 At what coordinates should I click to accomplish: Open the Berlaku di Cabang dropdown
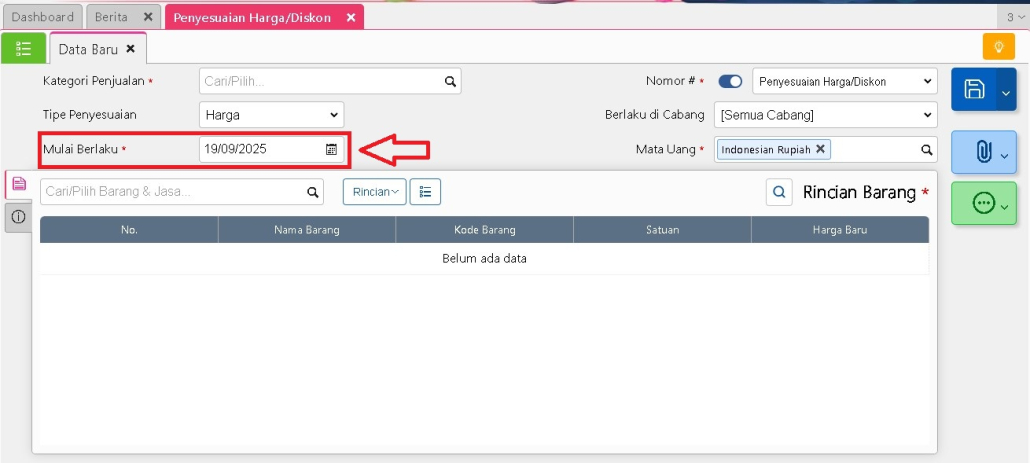(x=825, y=115)
